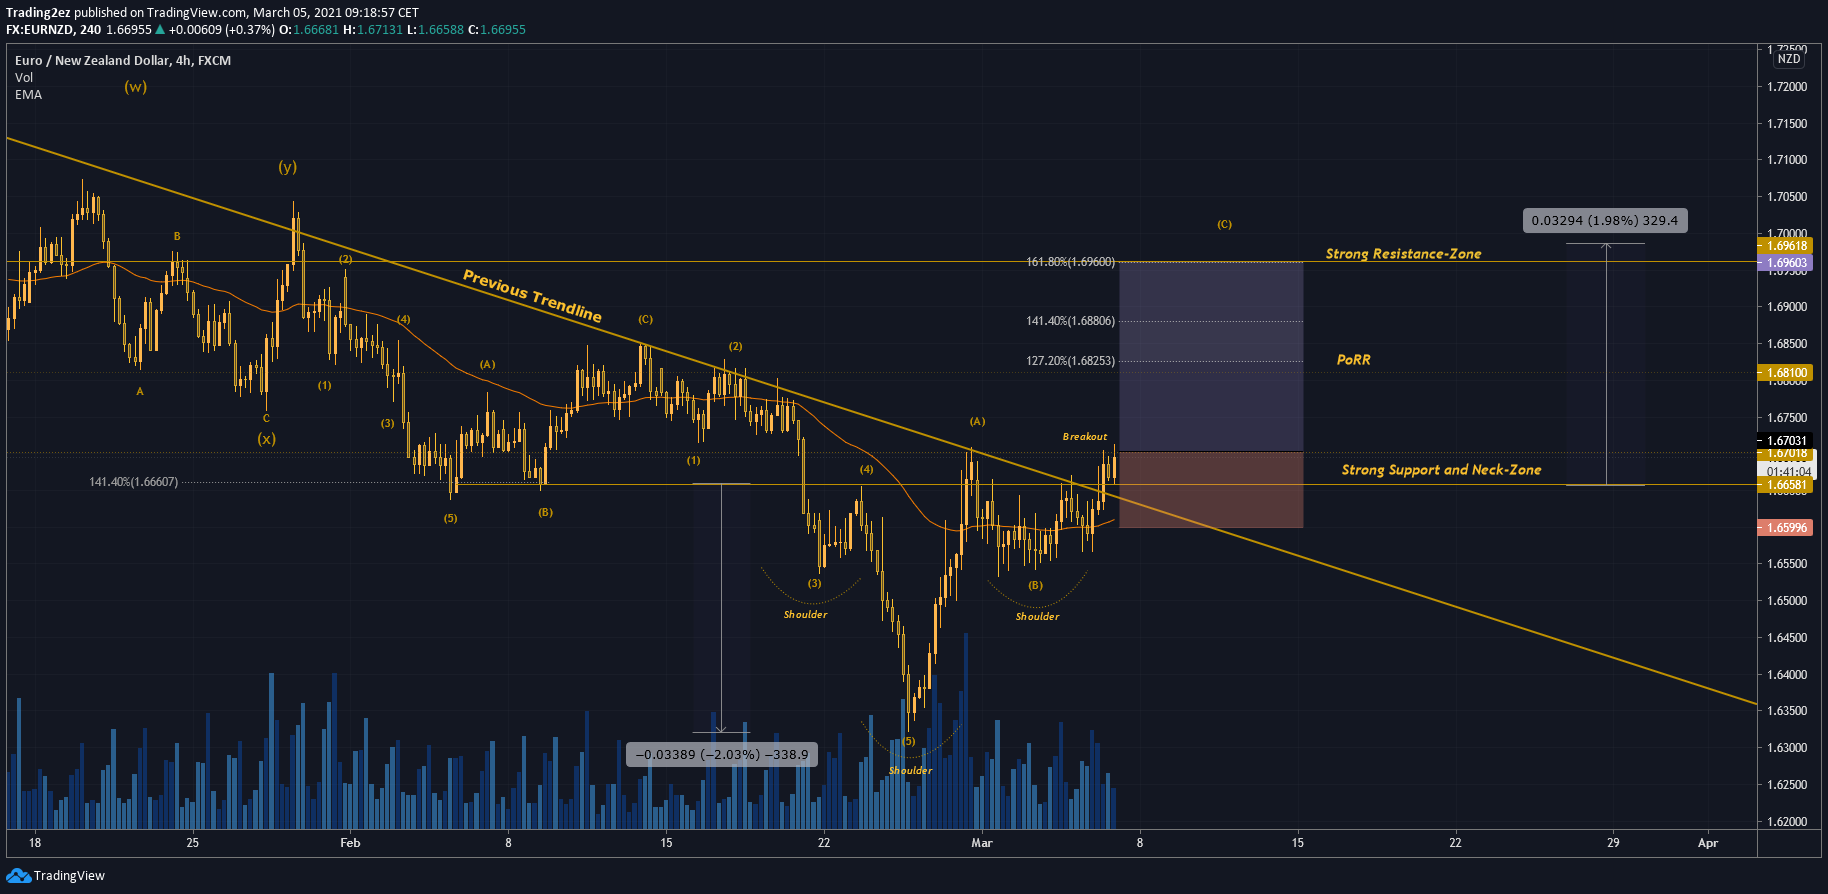Click the 25 date label on time axis
Screen dimensions: 1828x894
(x=193, y=843)
